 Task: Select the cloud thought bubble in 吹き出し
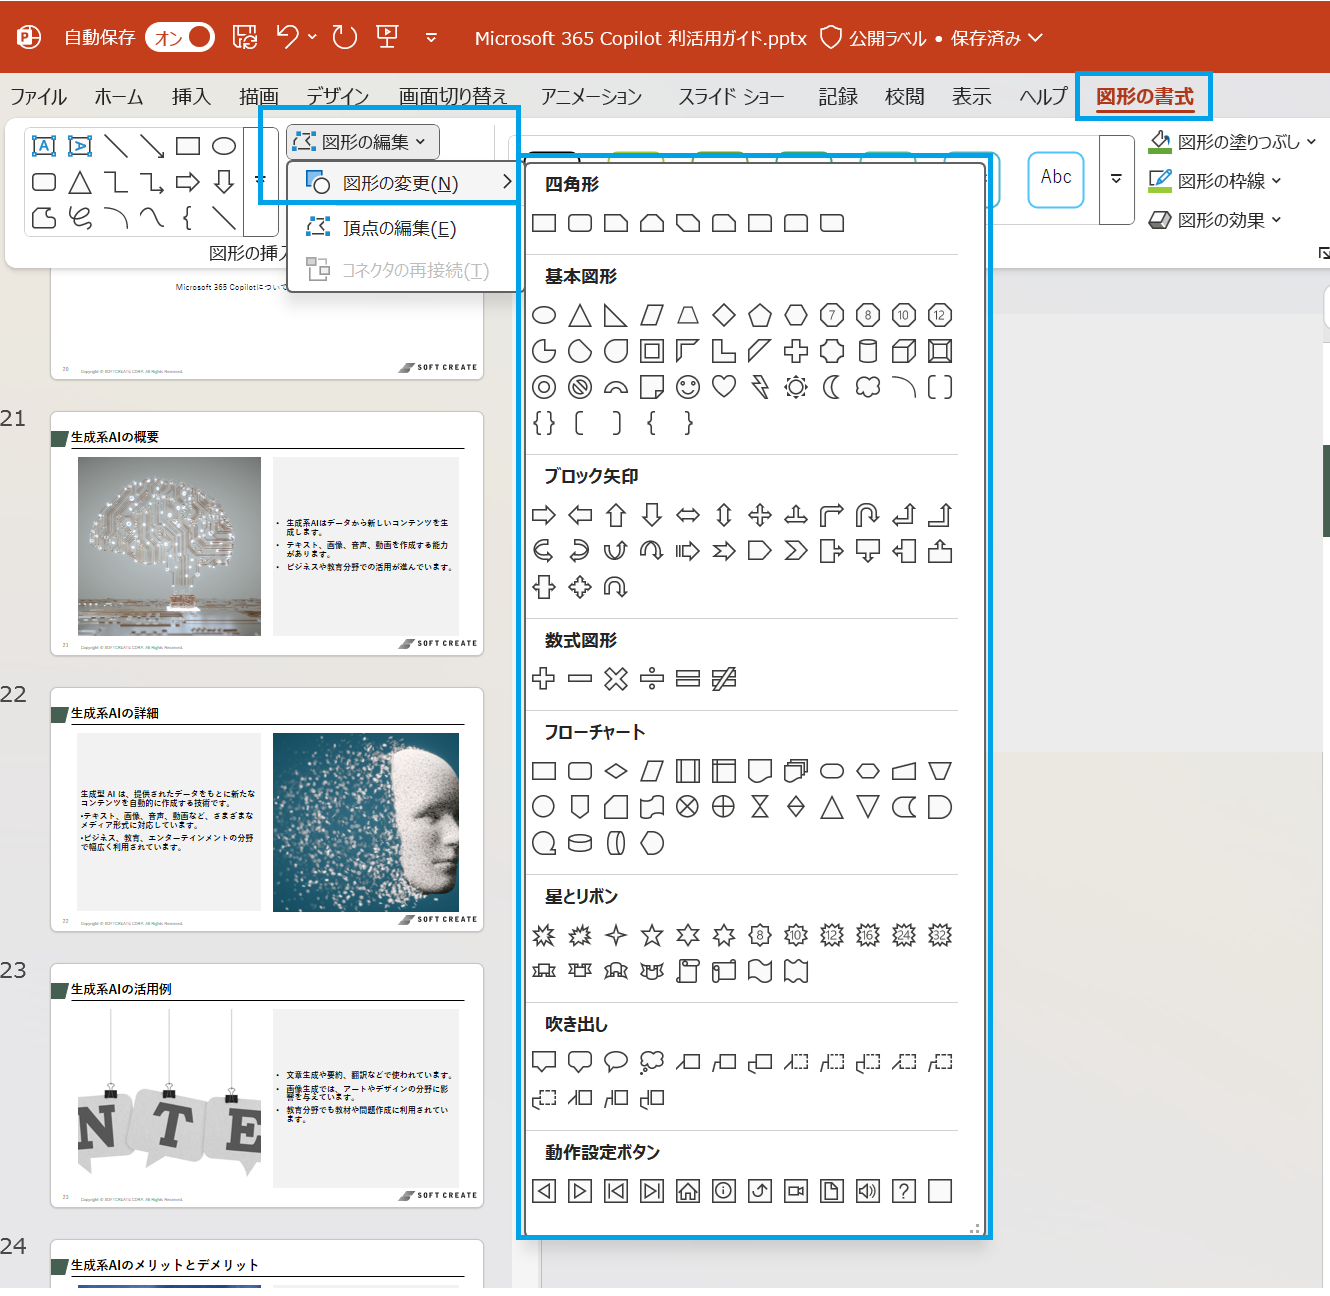click(x=652, y=1062)
